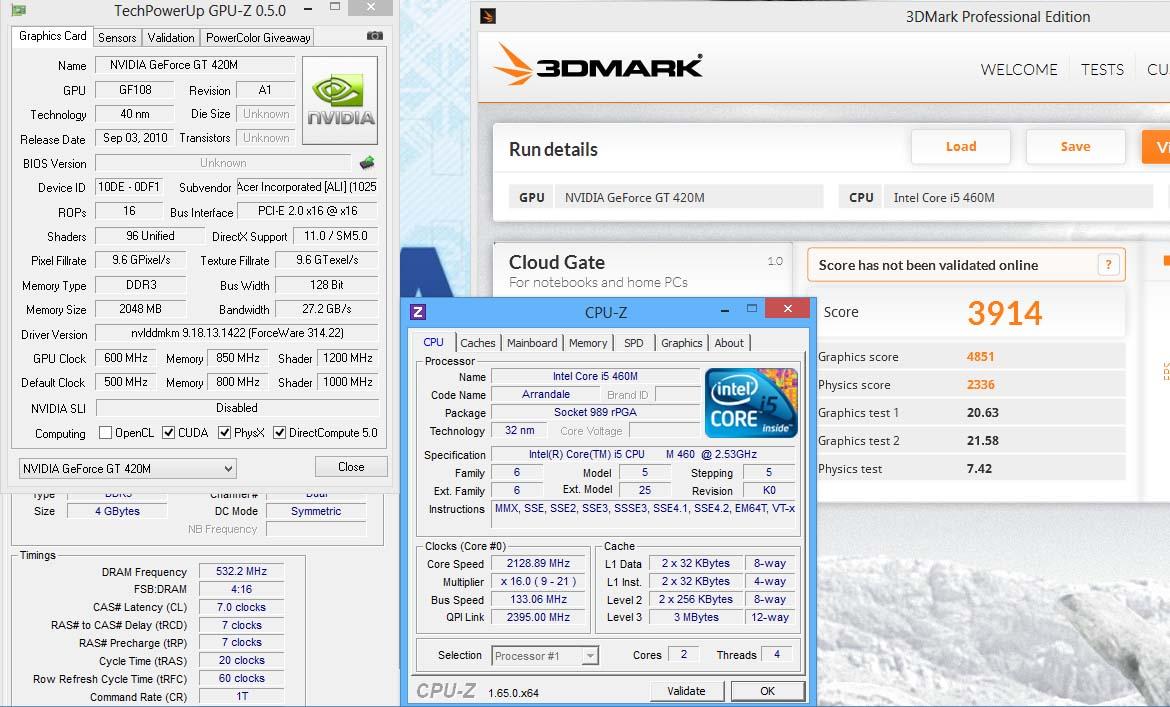Open the question mark help for validation notice
The image size is (1170, 707).
tap(1108, 264)
